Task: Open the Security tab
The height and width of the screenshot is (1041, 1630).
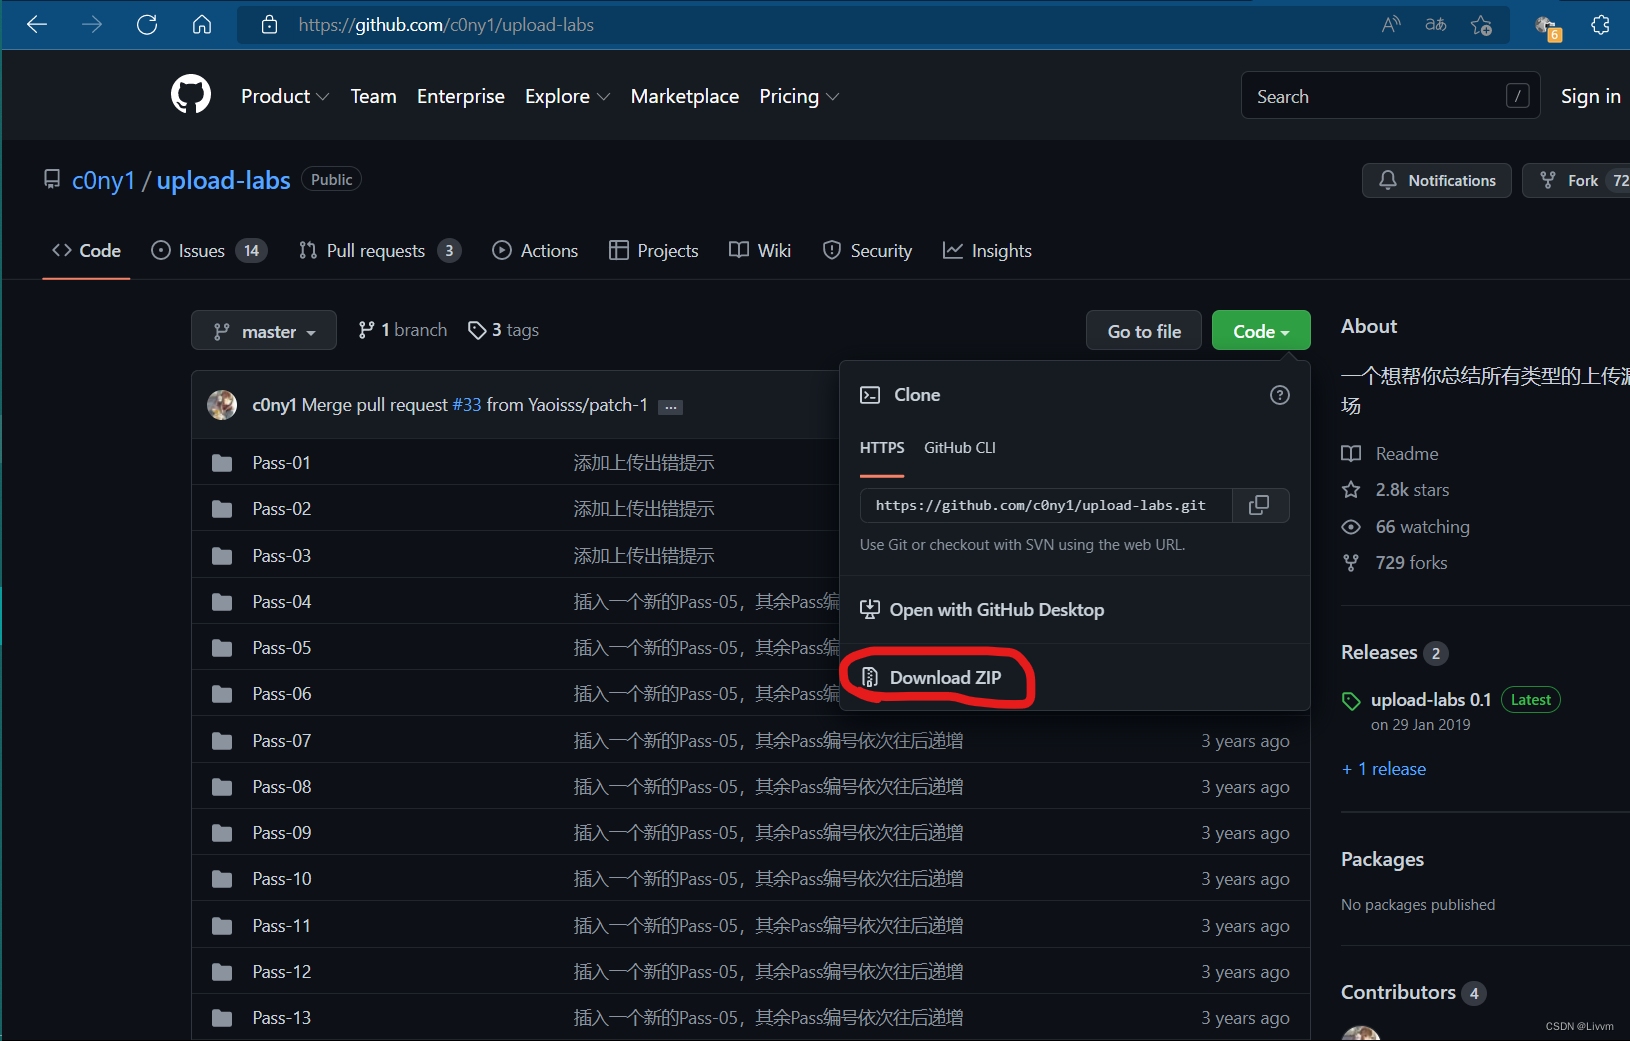Action: (867, 251)
